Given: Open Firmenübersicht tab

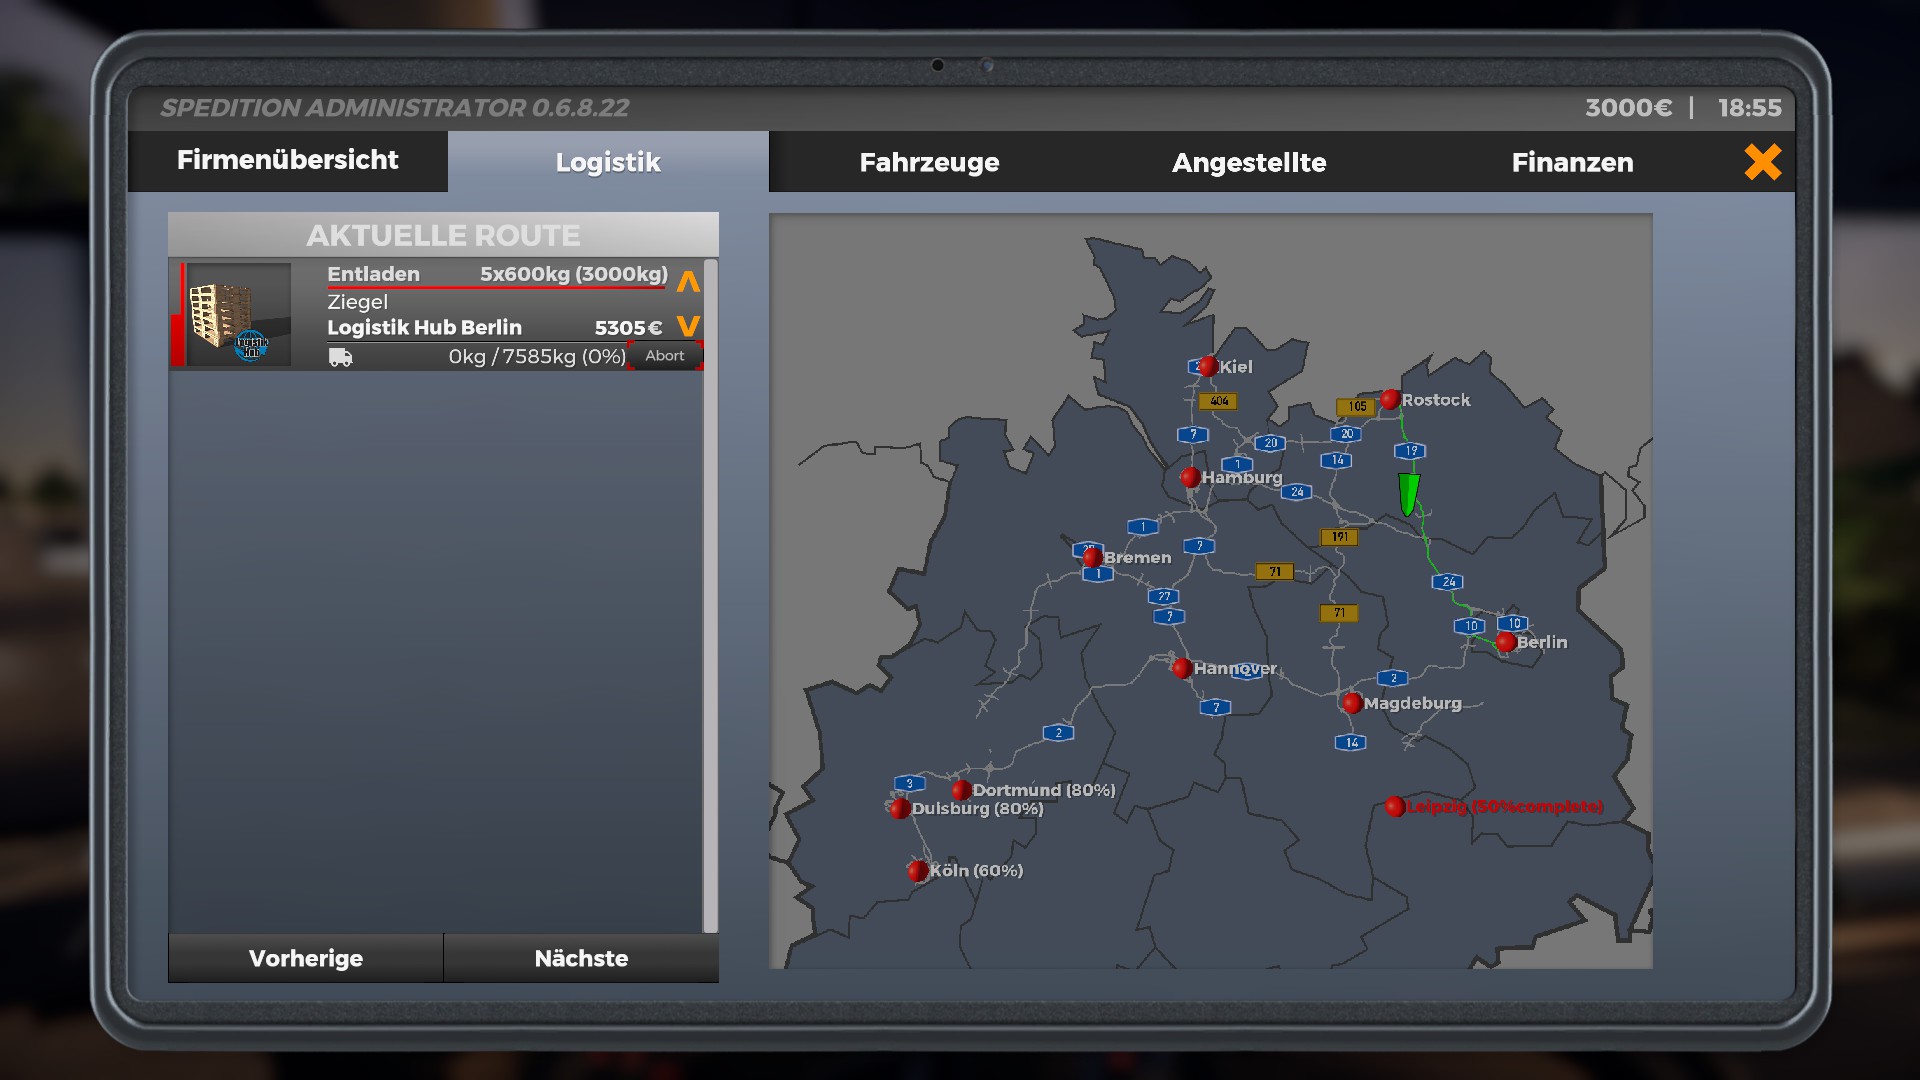Looking at the screenshot, I should click(x=287, y=160).
